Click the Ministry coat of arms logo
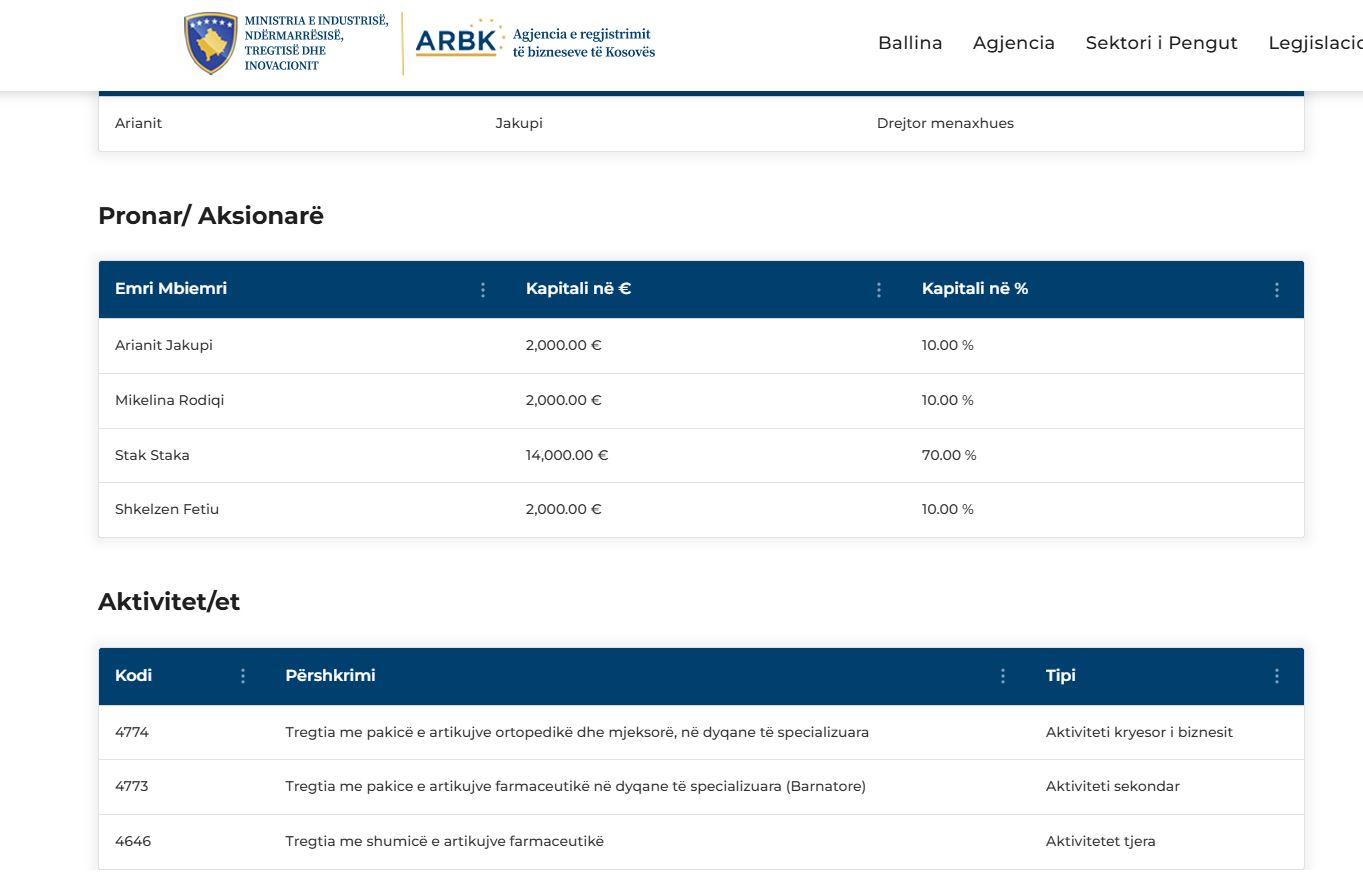Viewport: 1363px width, 881px height. pyautogui.click(x=210, y=43)
